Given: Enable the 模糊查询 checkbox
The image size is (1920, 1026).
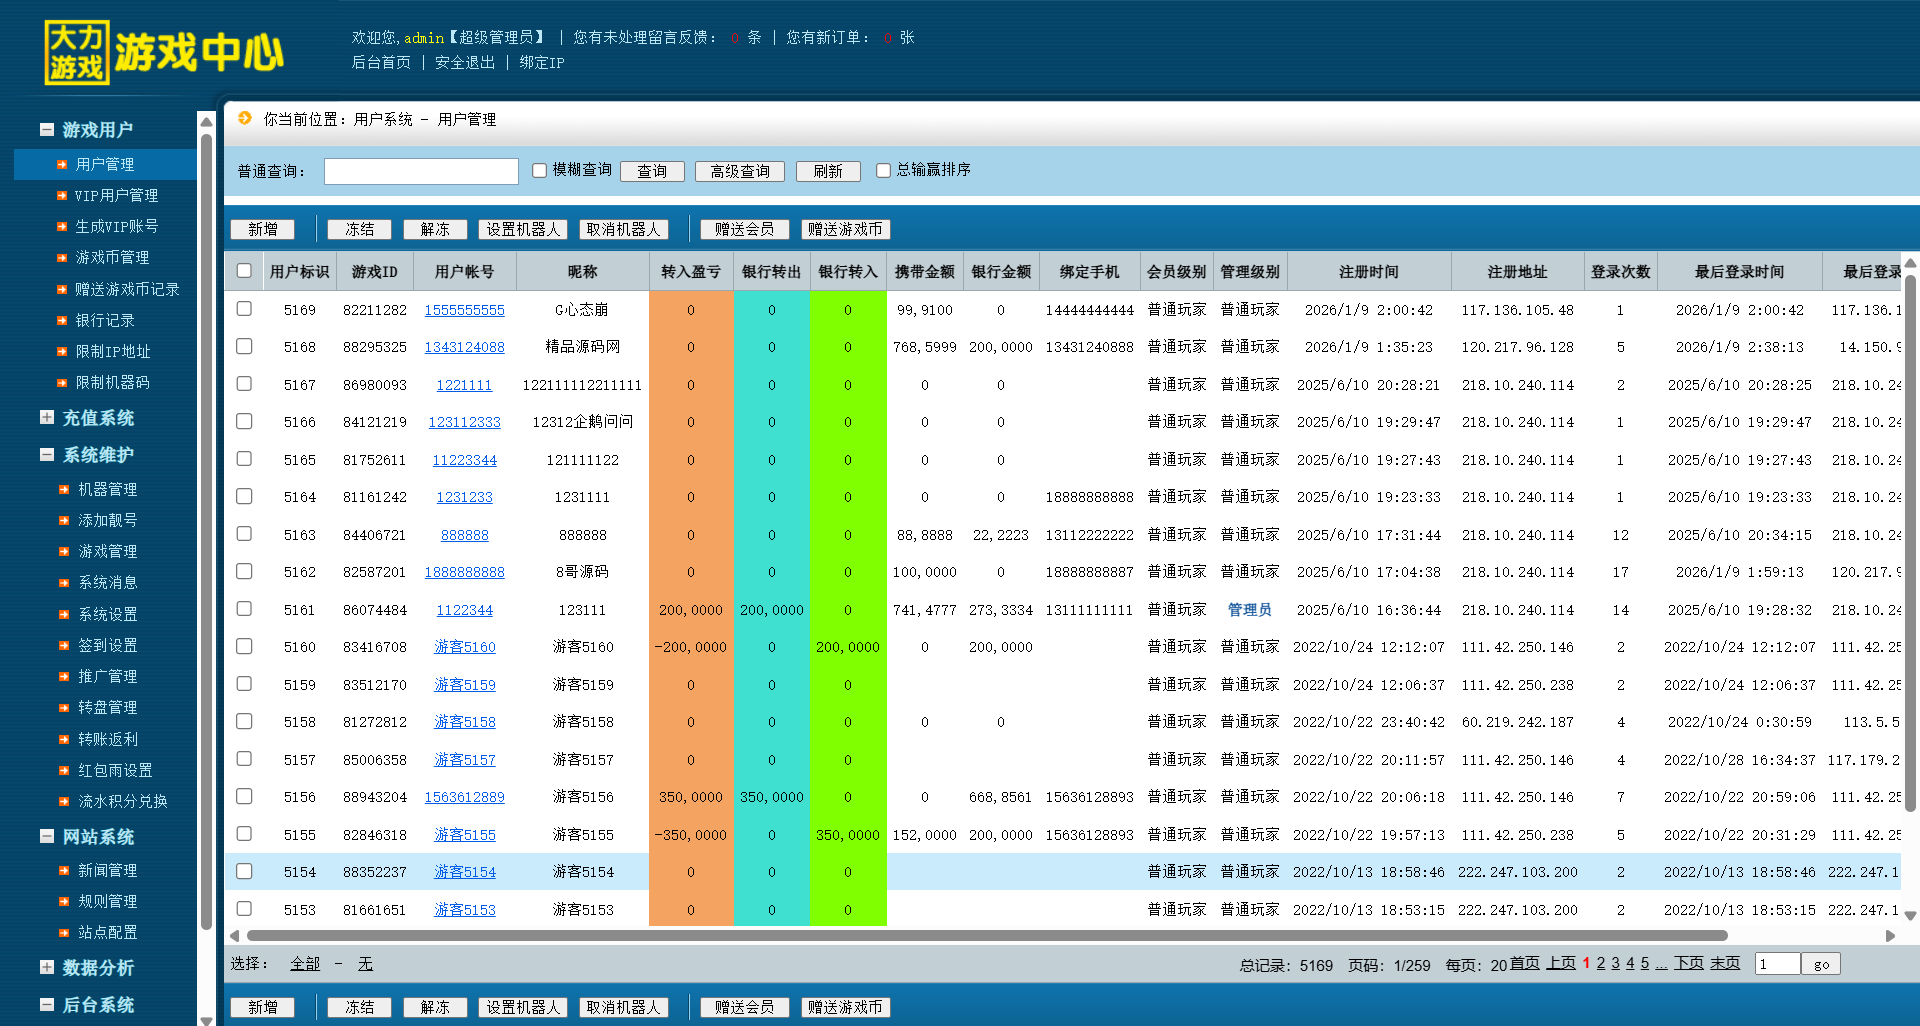Looking at the screenshot, I should click(x=540, y=171).
